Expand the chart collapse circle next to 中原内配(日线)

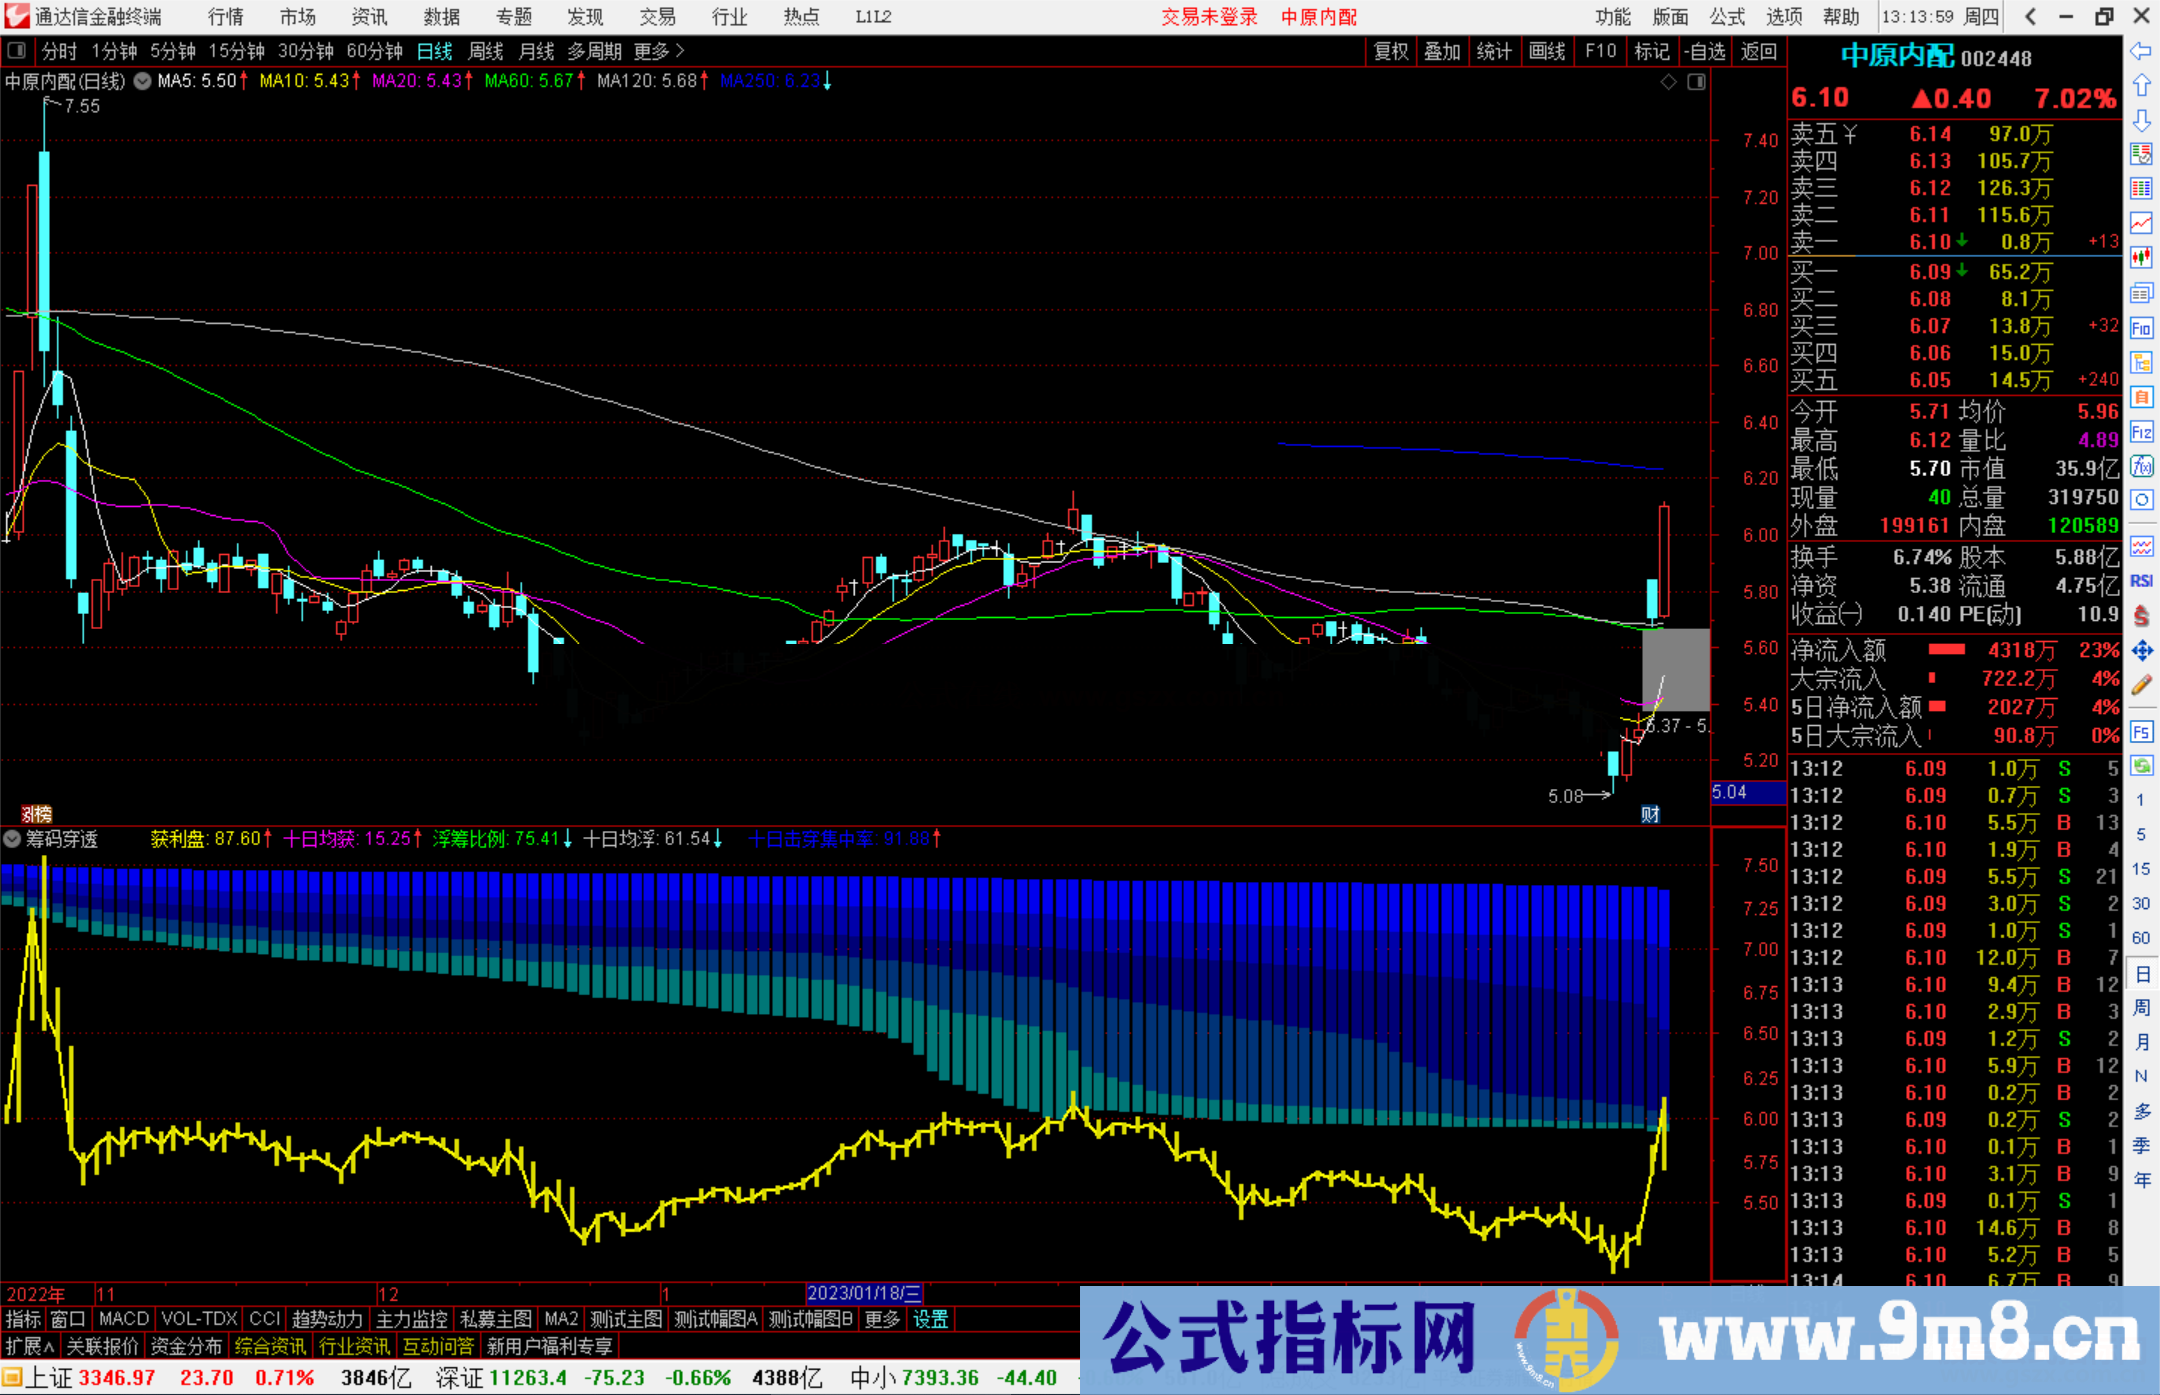tap(143, 82)
